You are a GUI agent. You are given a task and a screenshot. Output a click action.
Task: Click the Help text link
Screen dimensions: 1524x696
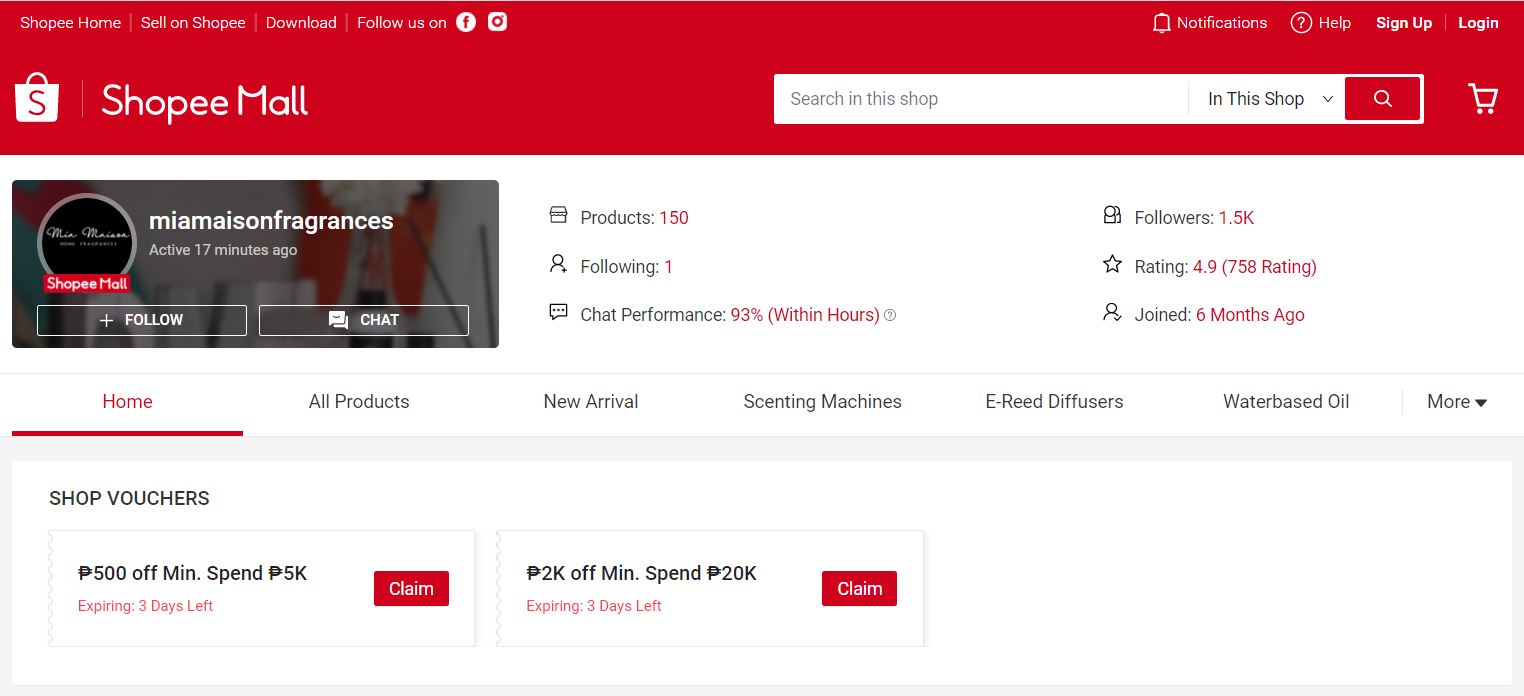coord(1335,23)
